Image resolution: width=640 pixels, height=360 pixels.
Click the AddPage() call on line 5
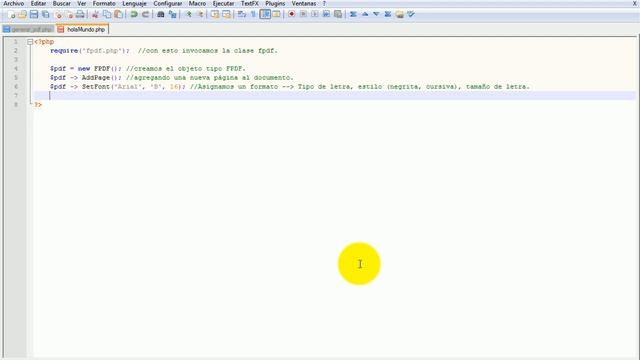[102, 78]
